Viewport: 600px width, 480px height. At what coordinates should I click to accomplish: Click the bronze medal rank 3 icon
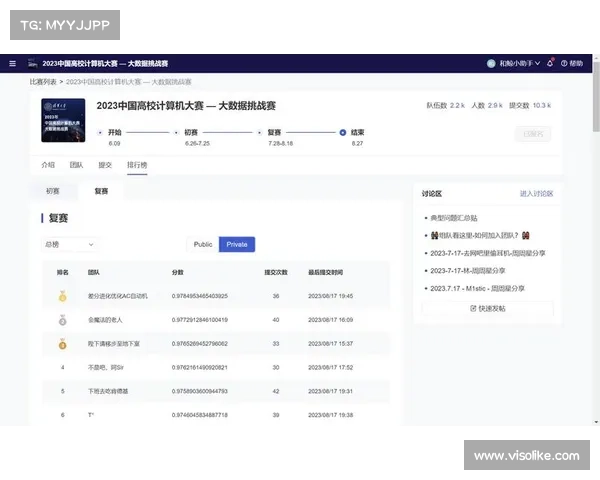(62, 343)
